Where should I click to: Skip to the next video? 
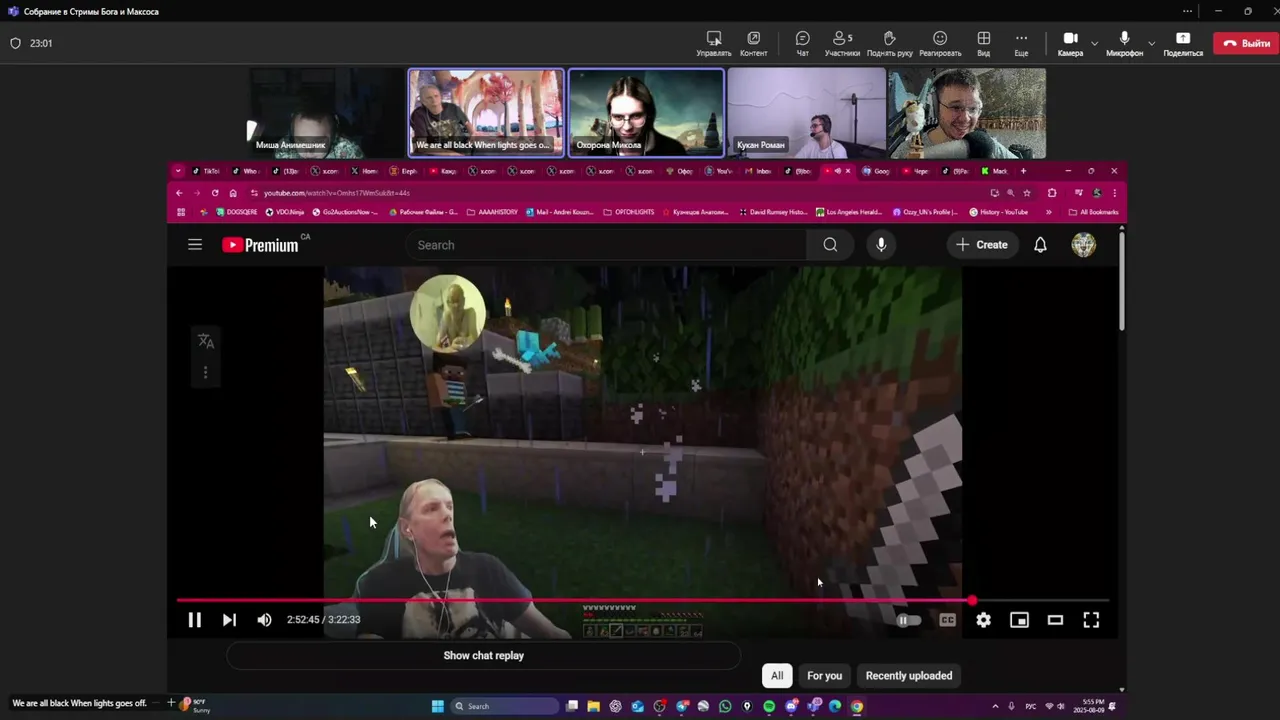[229, 620]
